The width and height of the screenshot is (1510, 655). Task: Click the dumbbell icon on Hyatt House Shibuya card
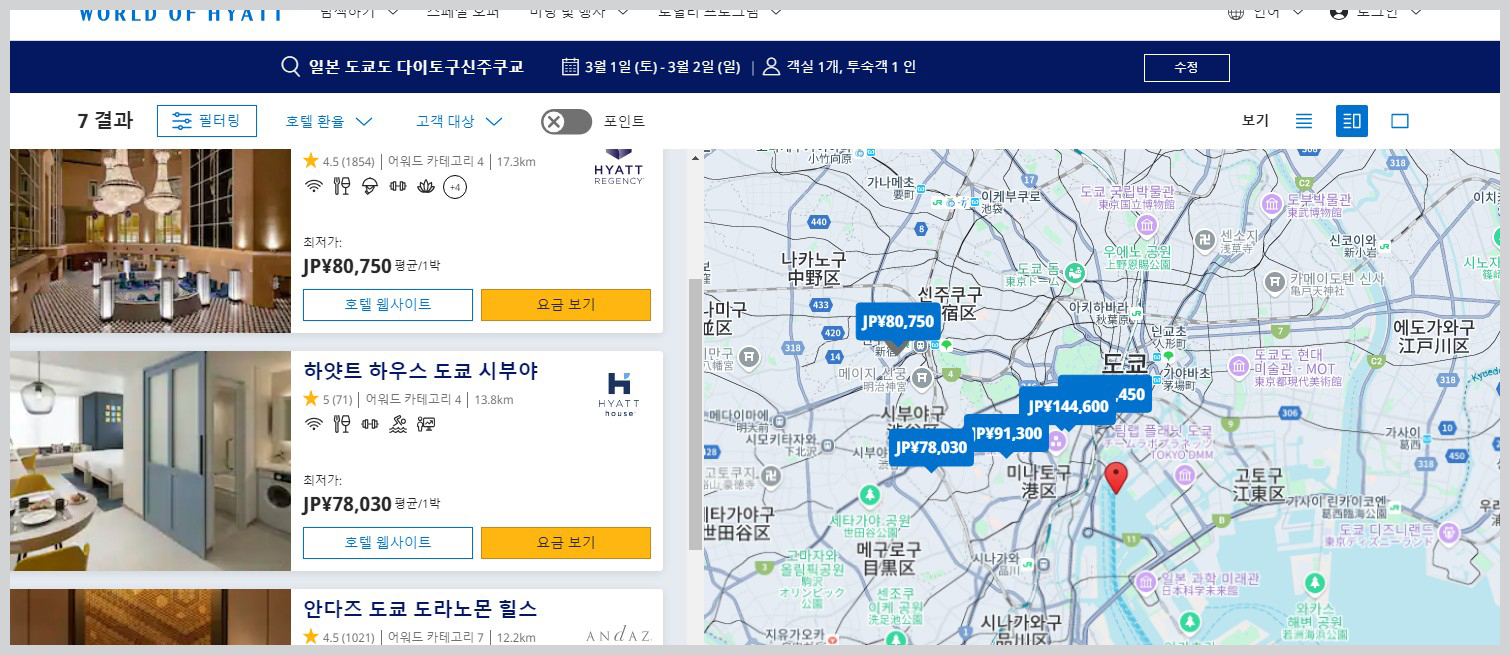click(x=370, y=424)
